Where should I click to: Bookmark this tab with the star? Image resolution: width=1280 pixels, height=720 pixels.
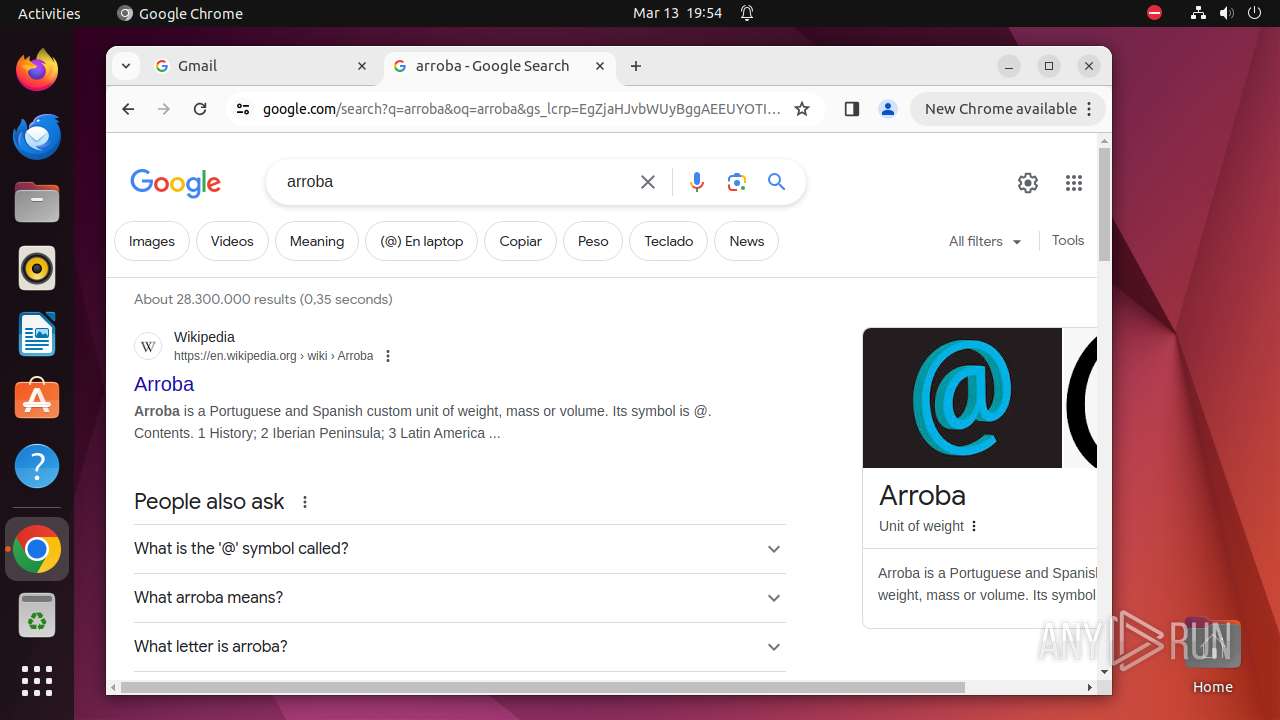pyautogui.click(x=802, y=109)
